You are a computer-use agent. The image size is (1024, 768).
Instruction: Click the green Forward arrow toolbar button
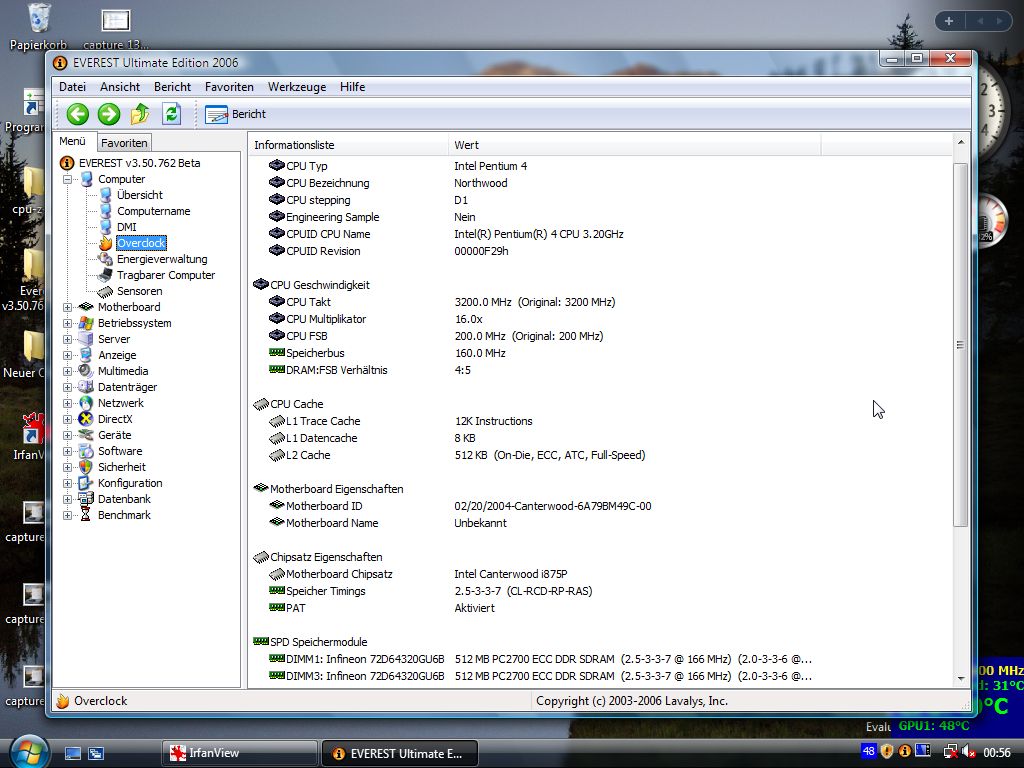(109, 114)
